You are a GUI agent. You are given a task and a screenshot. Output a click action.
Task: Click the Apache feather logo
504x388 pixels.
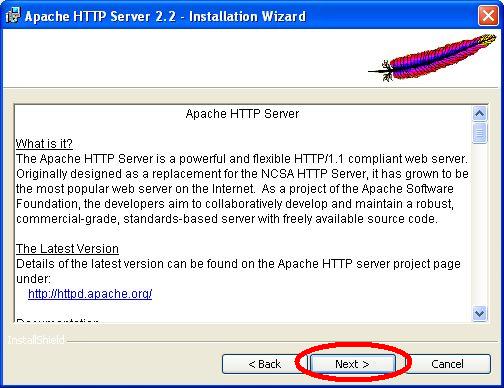[432, 57]
